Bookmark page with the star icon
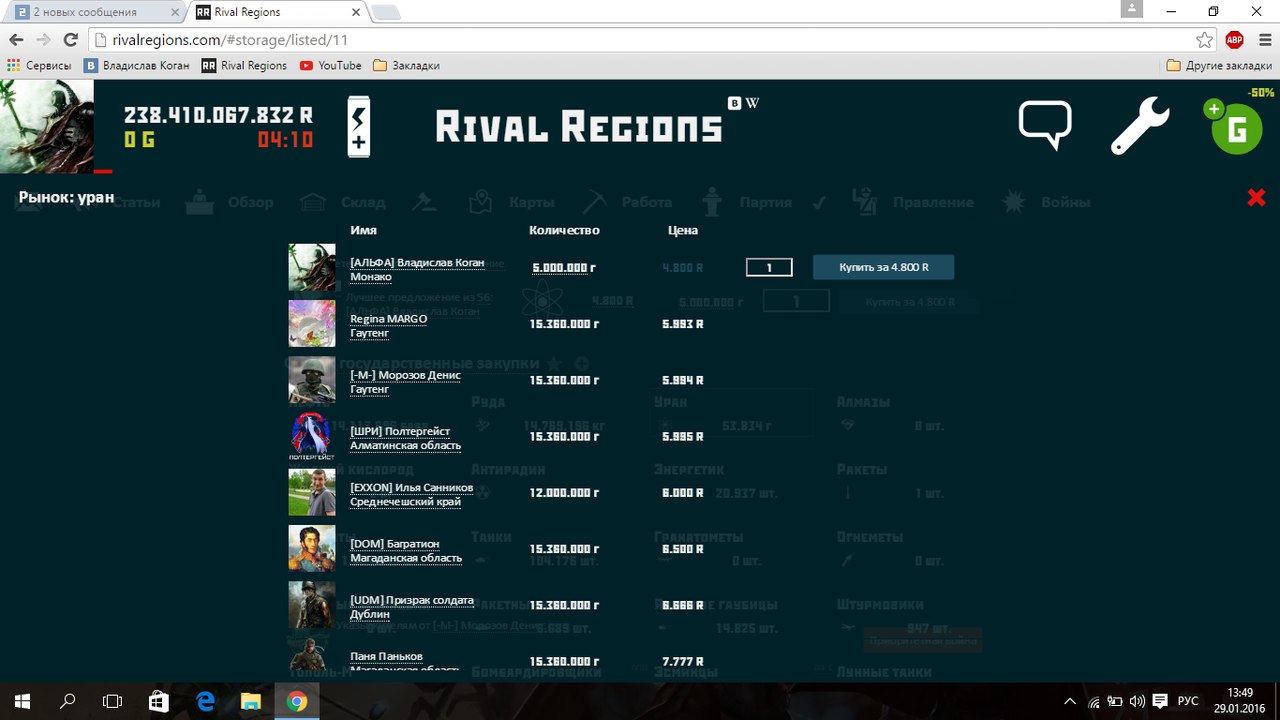 1204,40
